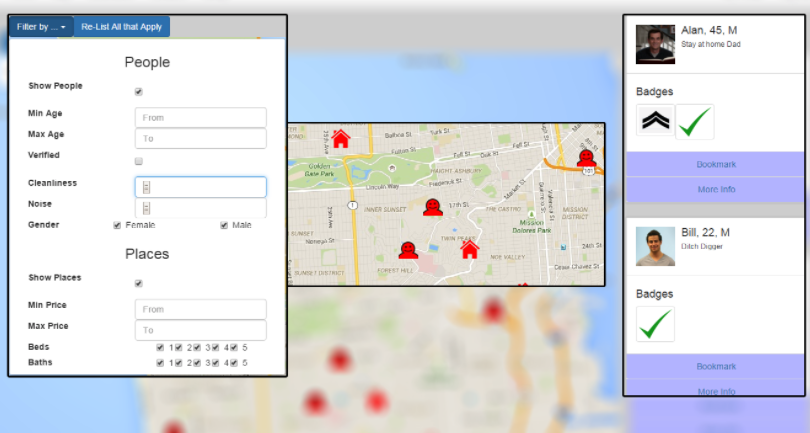The image size is (810, 433).
Task: Uncheck the Baths 5 checkbox
Action: (234, 363)
